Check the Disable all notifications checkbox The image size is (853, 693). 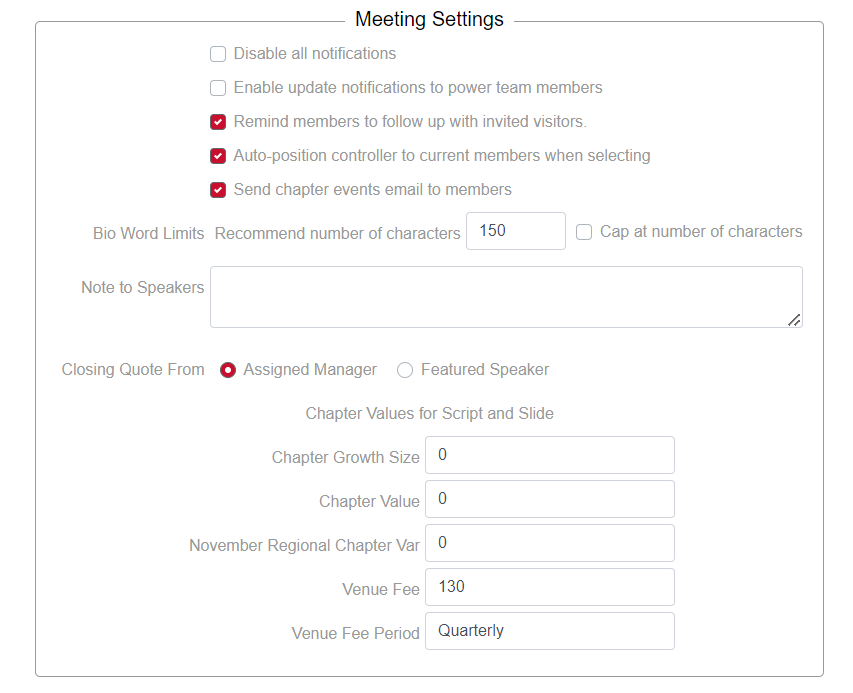(x=218, y=54)
